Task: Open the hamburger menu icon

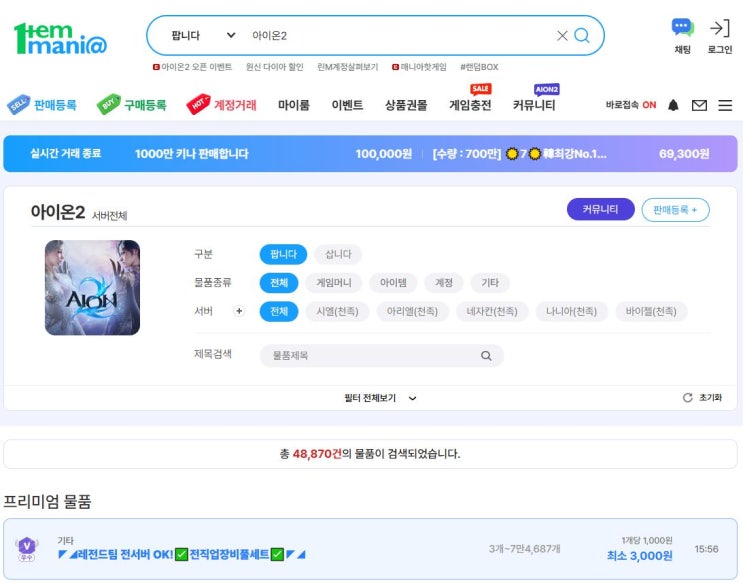Action: [725, 105]
